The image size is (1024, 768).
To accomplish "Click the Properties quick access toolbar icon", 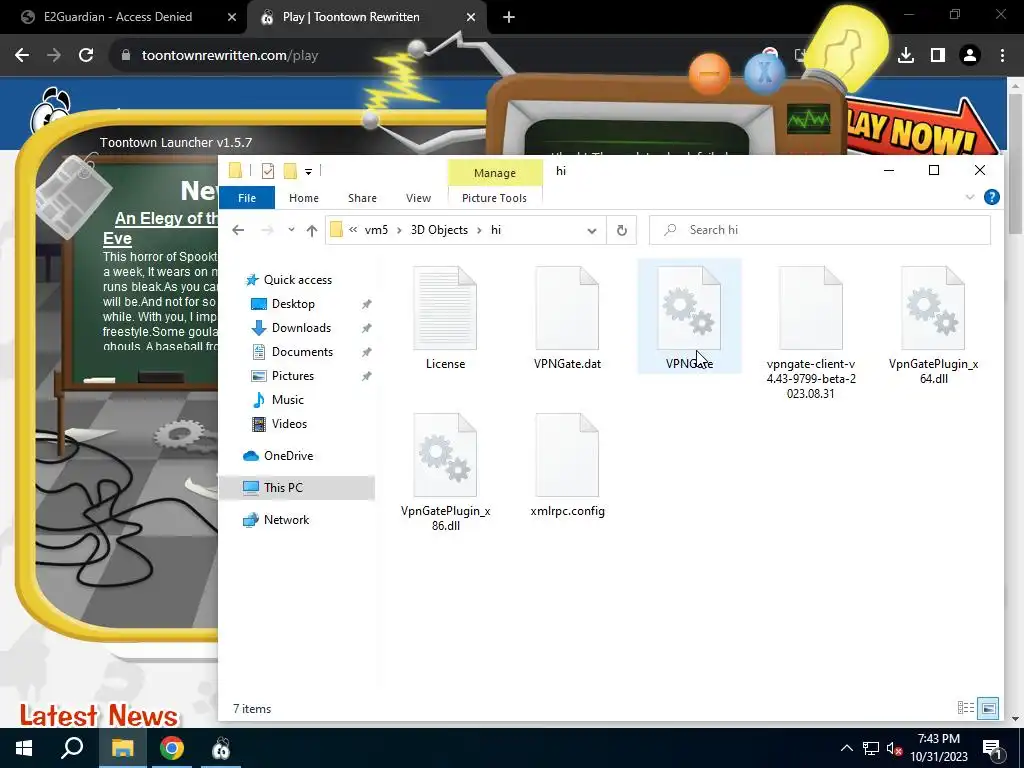I will tap(268, 171).
